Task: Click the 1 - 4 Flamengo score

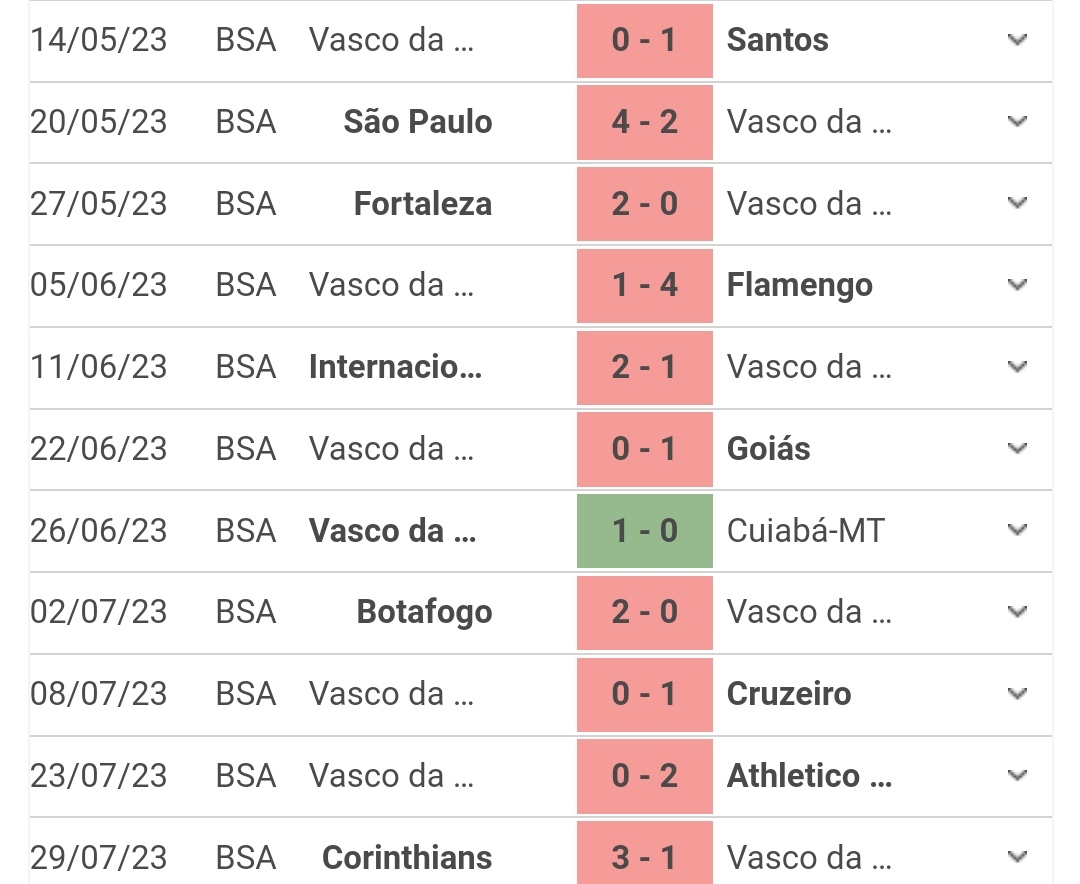Action: pos(645,286)
